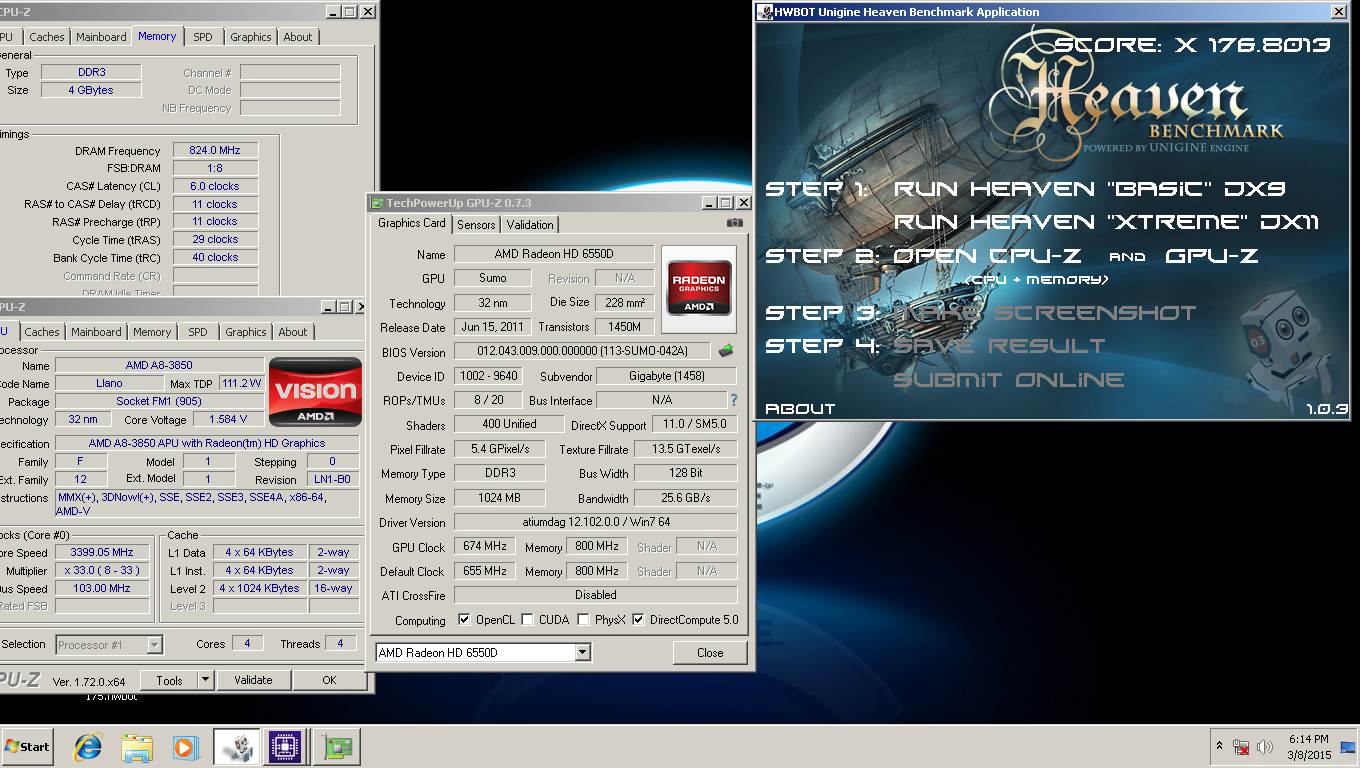Click About in HWBOT Heaven app
This screenshot has width=1360, height=768.
[800, 408]
